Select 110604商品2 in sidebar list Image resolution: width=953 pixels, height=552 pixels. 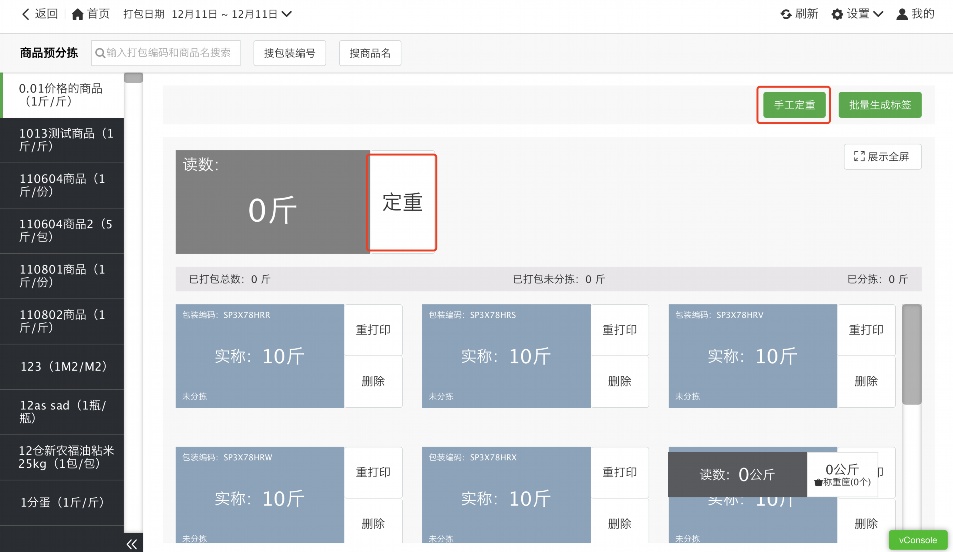tap(62, 231)
